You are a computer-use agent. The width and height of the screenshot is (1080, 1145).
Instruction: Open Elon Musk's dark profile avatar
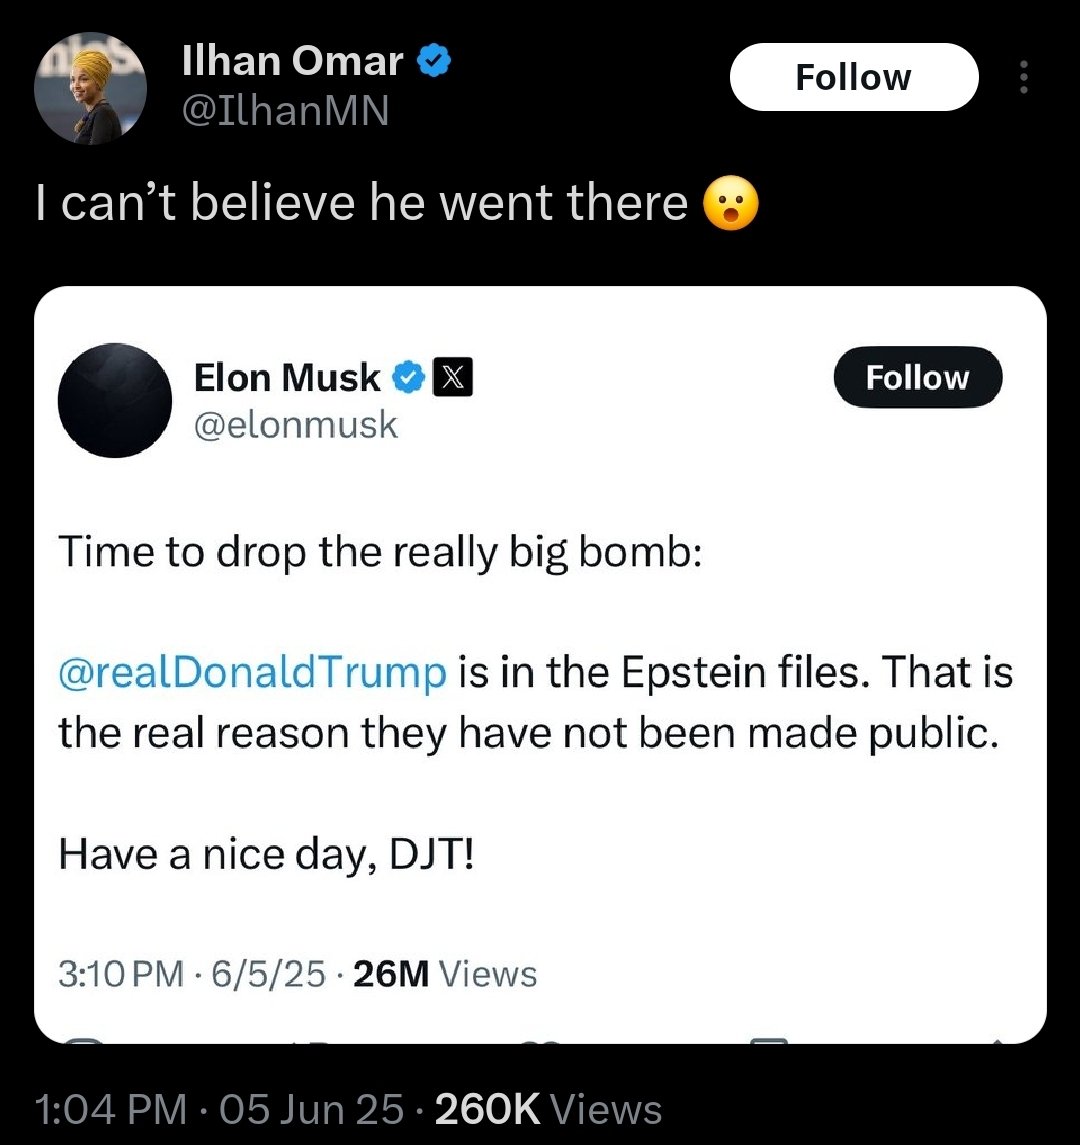pos(114,401)
